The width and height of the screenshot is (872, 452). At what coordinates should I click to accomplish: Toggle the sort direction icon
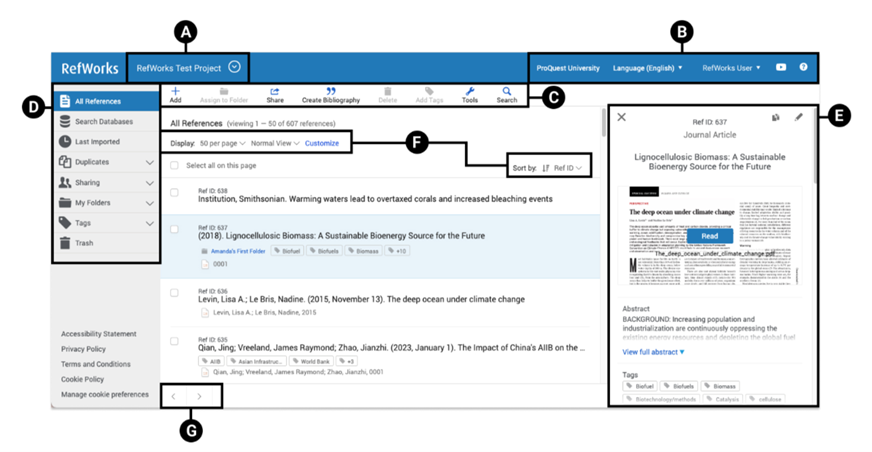point(546,168)
